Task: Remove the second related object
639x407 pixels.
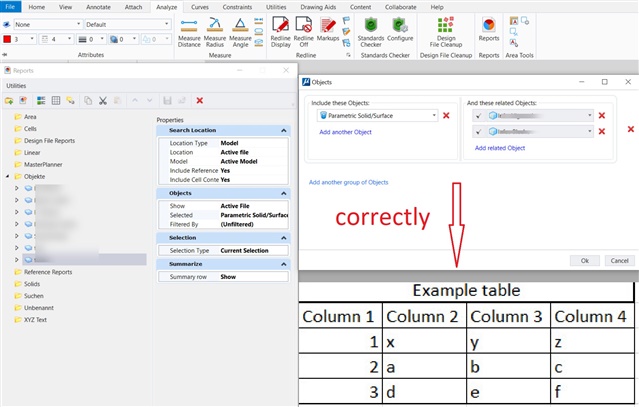Action: (x=602, y=132)
